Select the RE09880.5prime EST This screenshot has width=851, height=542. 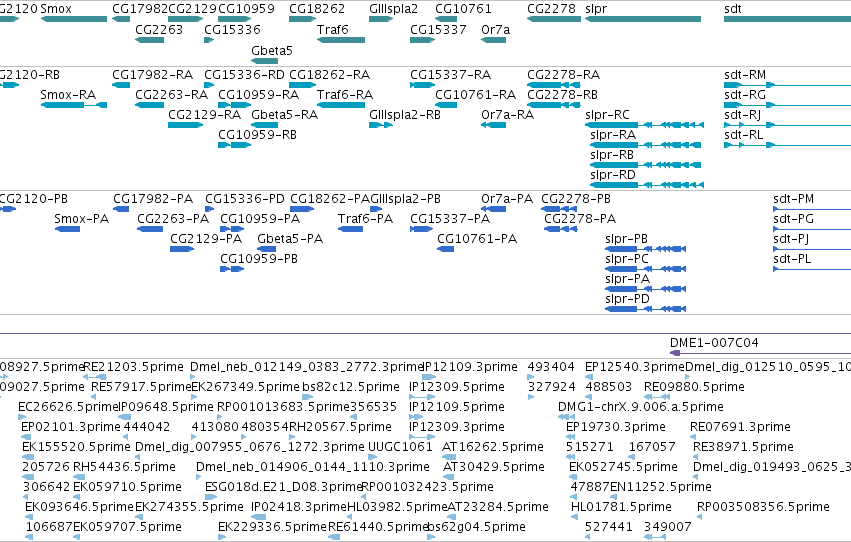657,397
